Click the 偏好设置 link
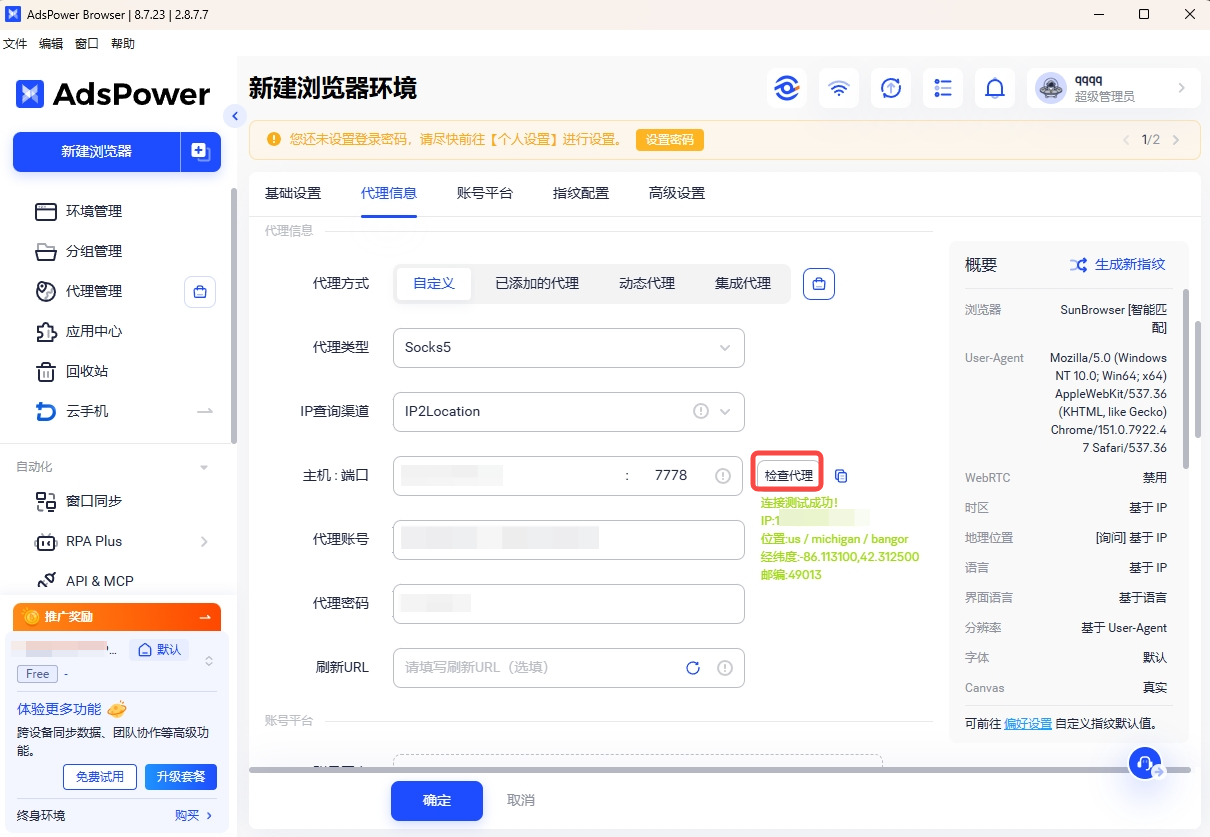 click(x=1028, y=723)
